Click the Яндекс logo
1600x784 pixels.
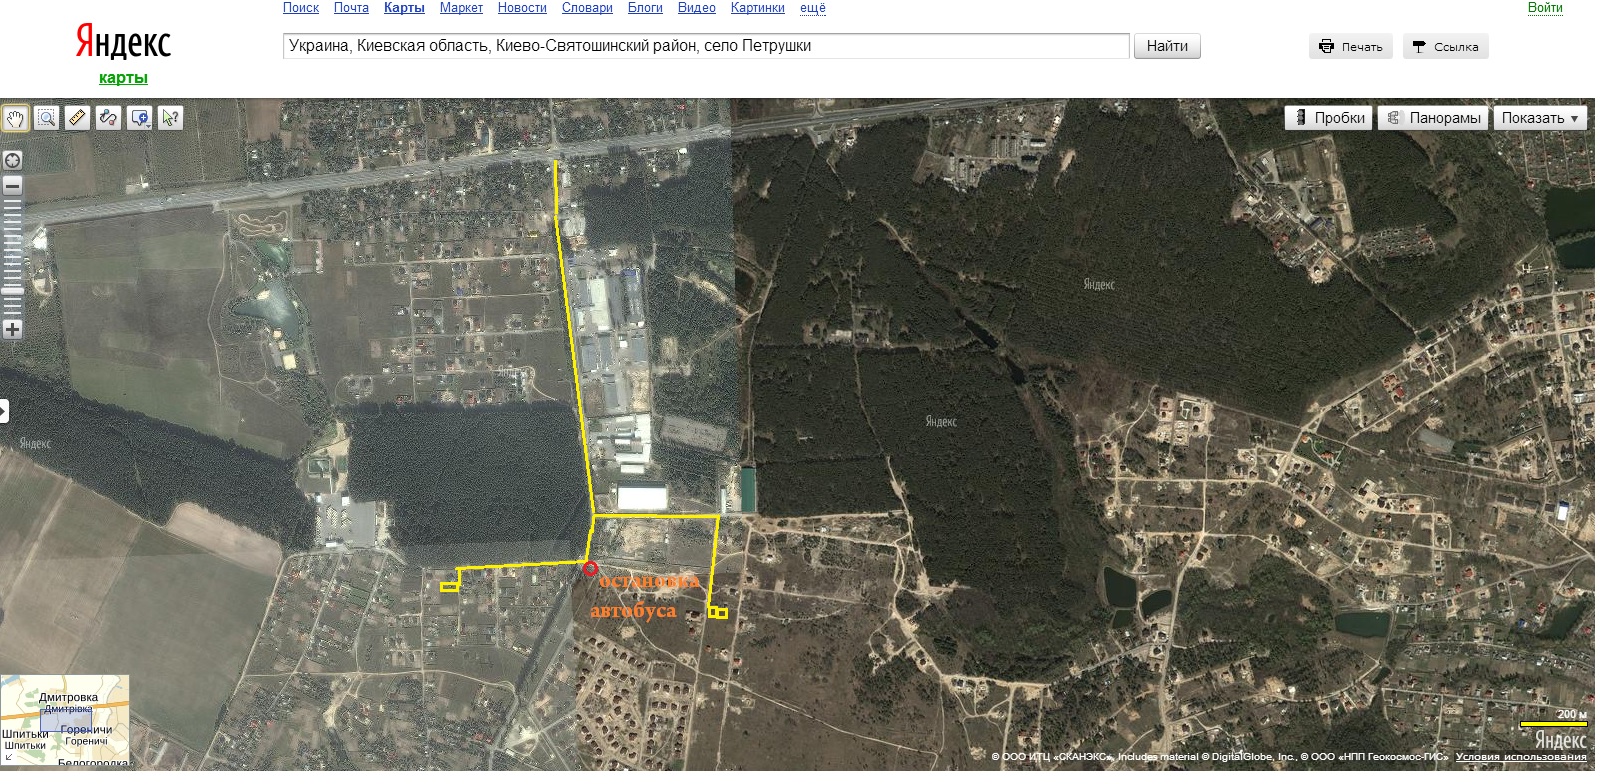(123, 42)
